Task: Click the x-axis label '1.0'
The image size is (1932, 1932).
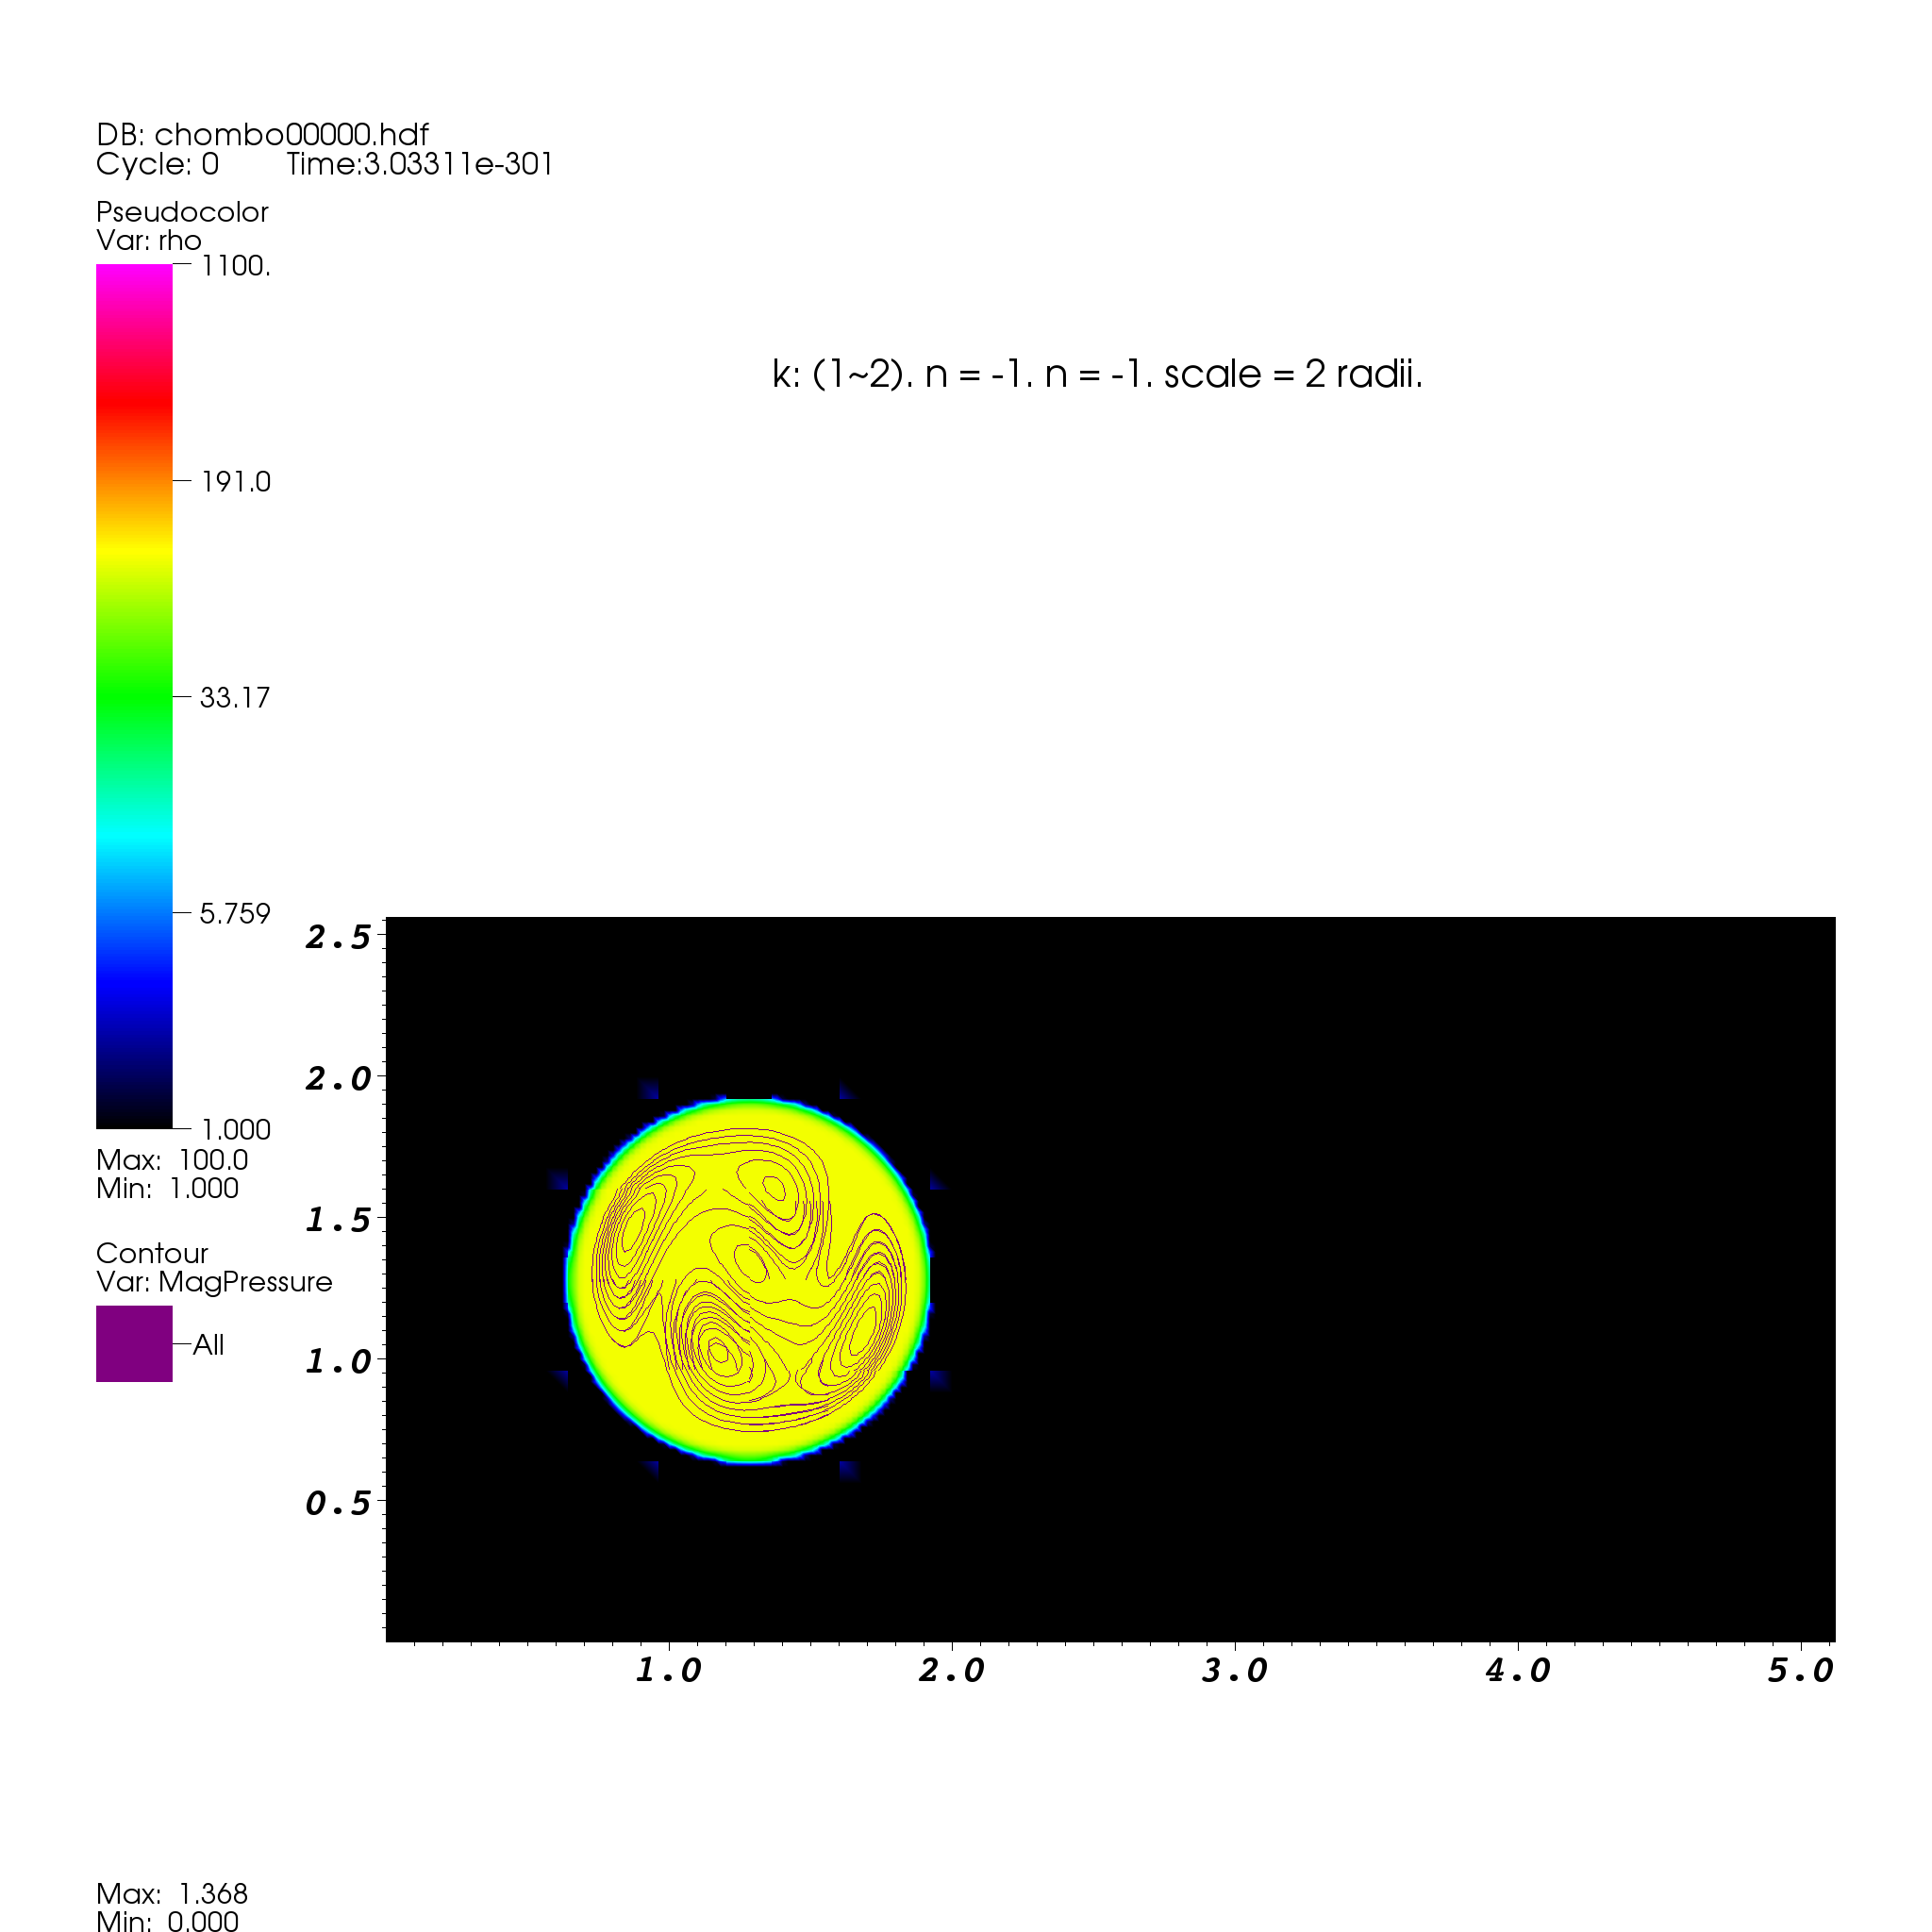Action: click(669, 1670)
